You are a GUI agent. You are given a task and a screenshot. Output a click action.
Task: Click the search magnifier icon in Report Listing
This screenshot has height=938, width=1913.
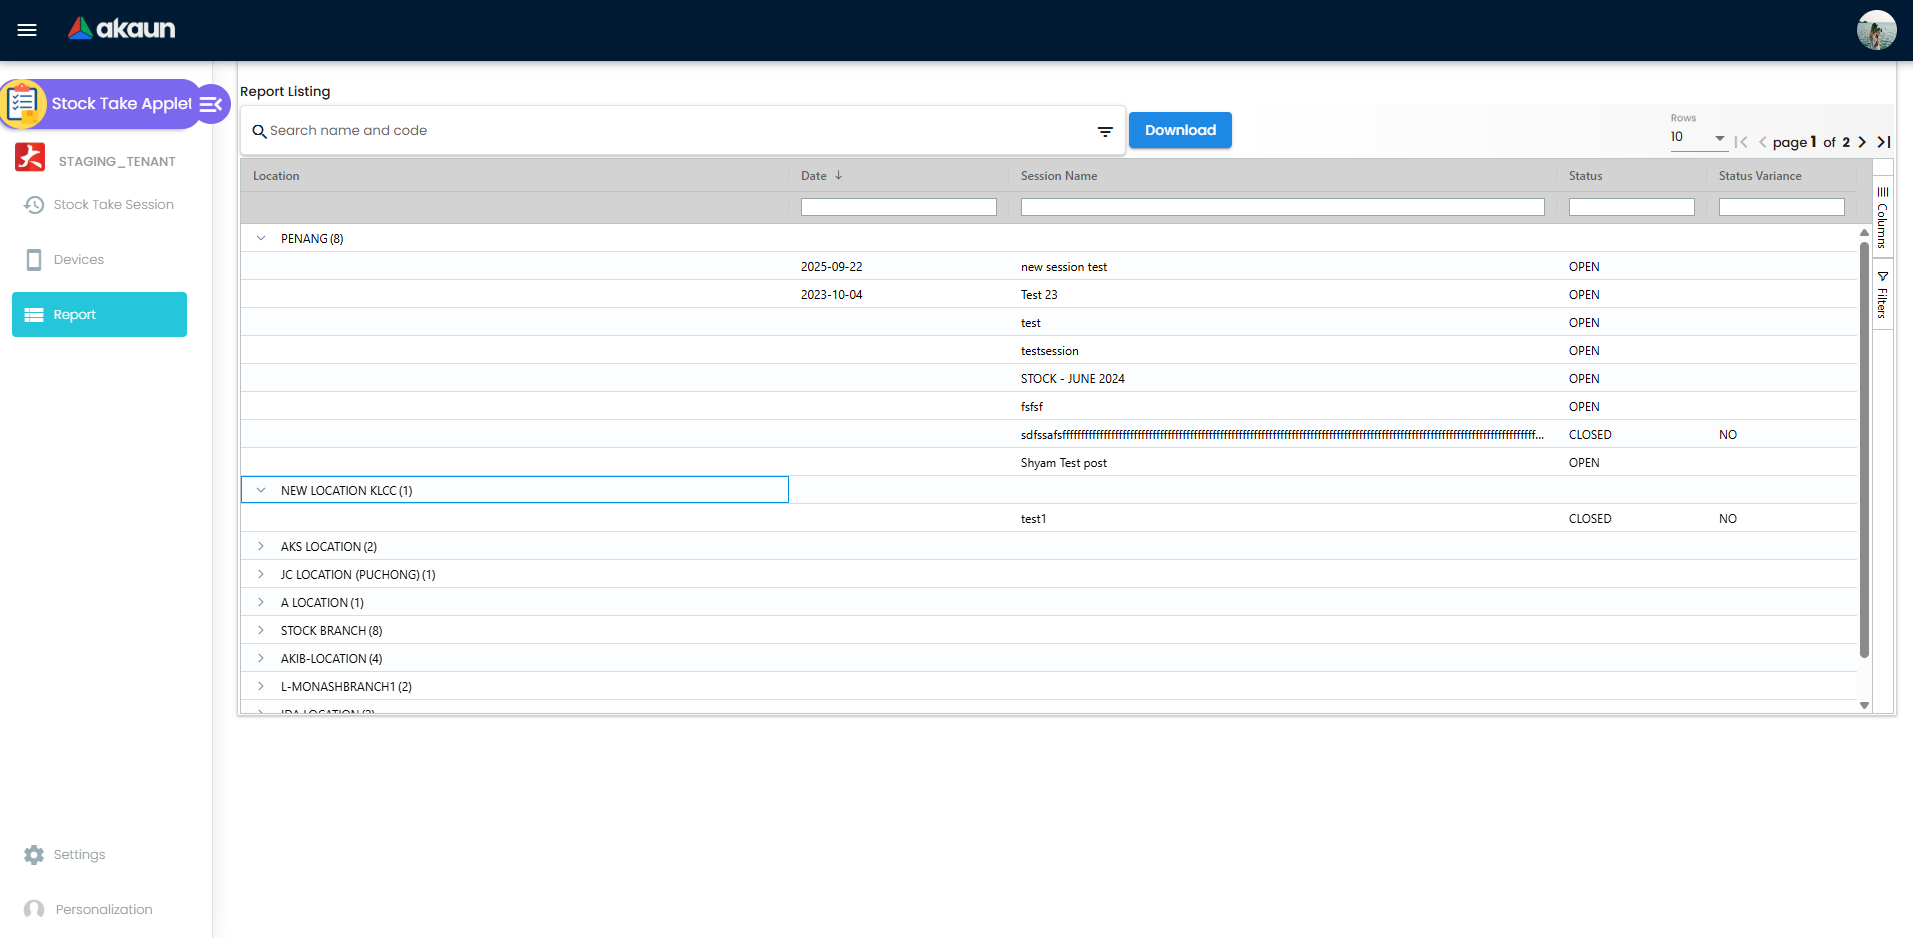point(260,131)
